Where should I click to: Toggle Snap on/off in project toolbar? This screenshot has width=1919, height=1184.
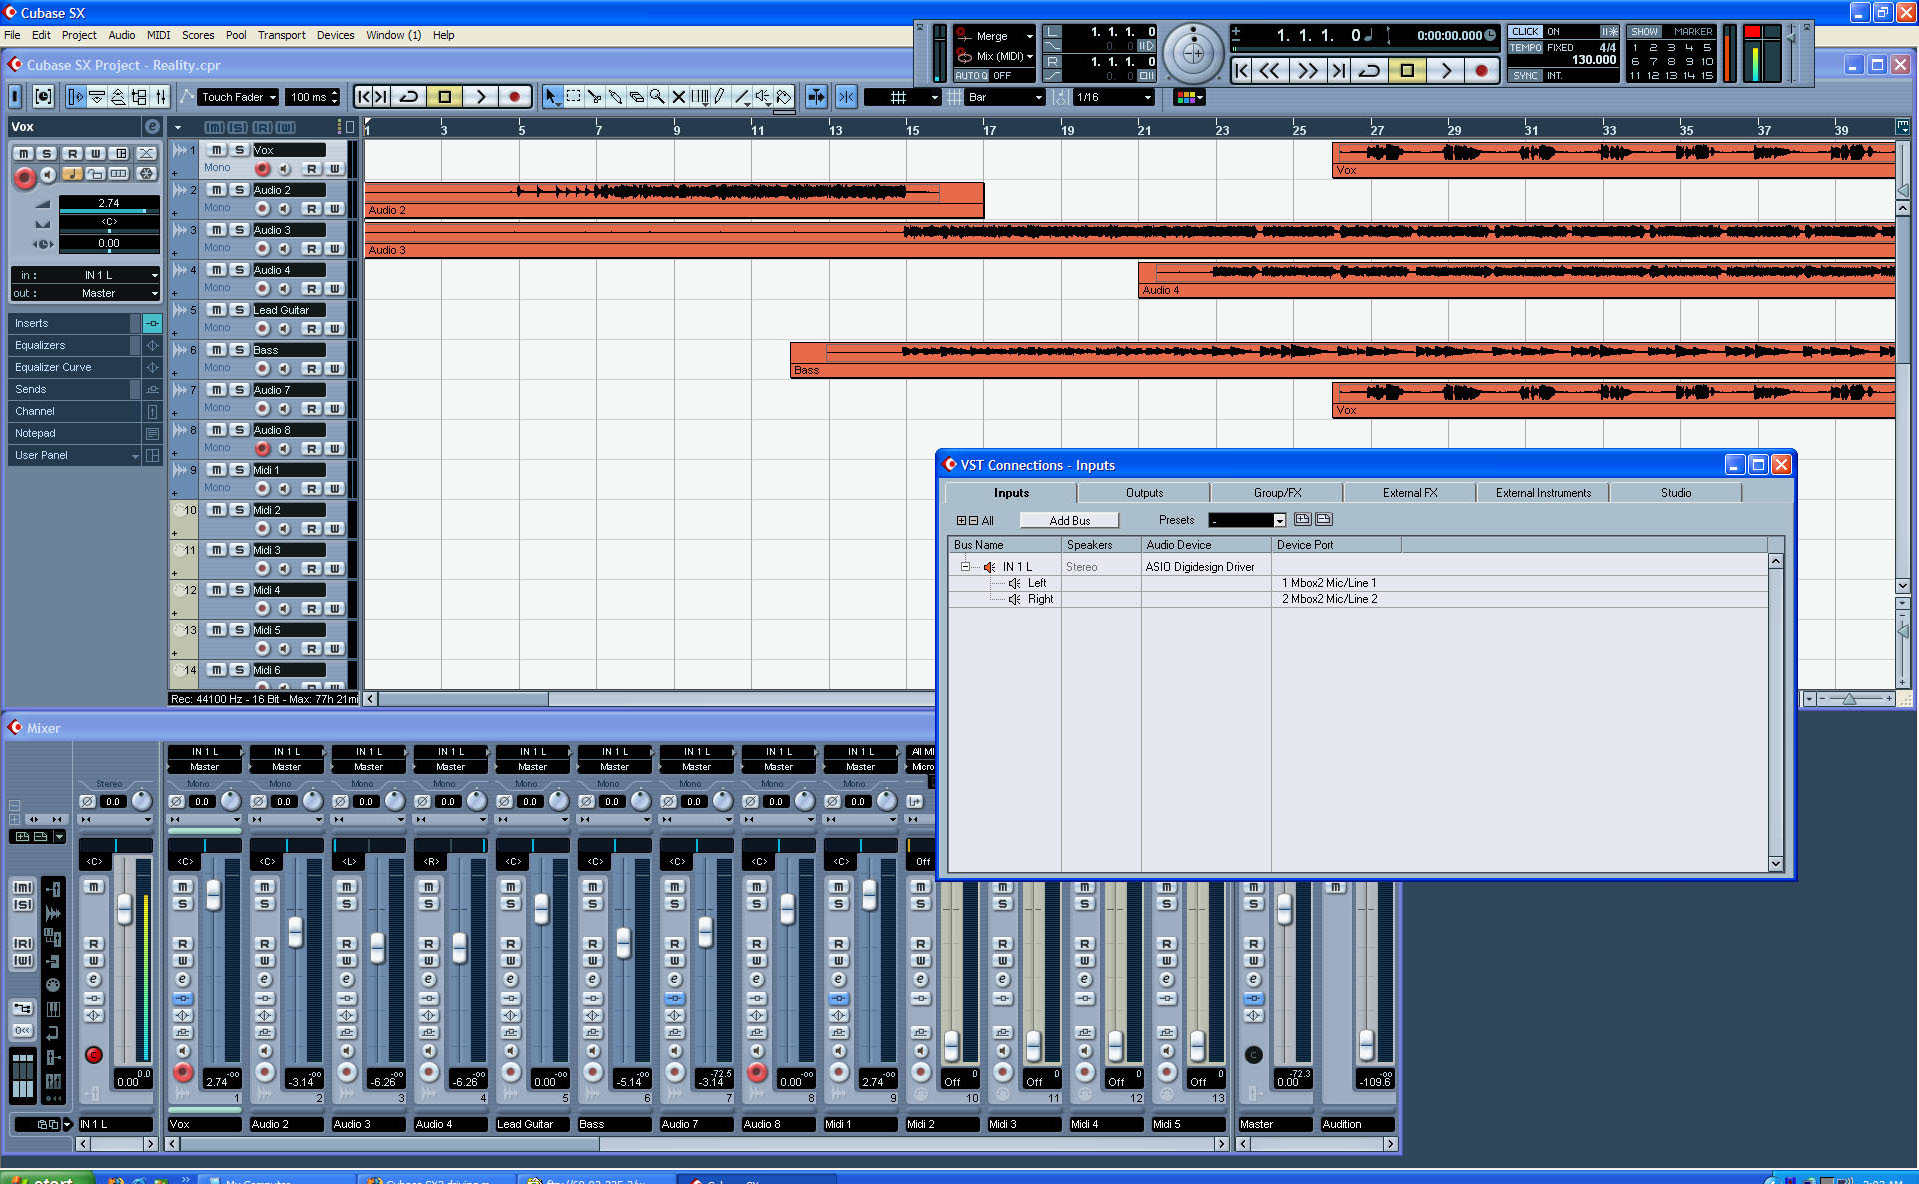click(x=846, y=97)
